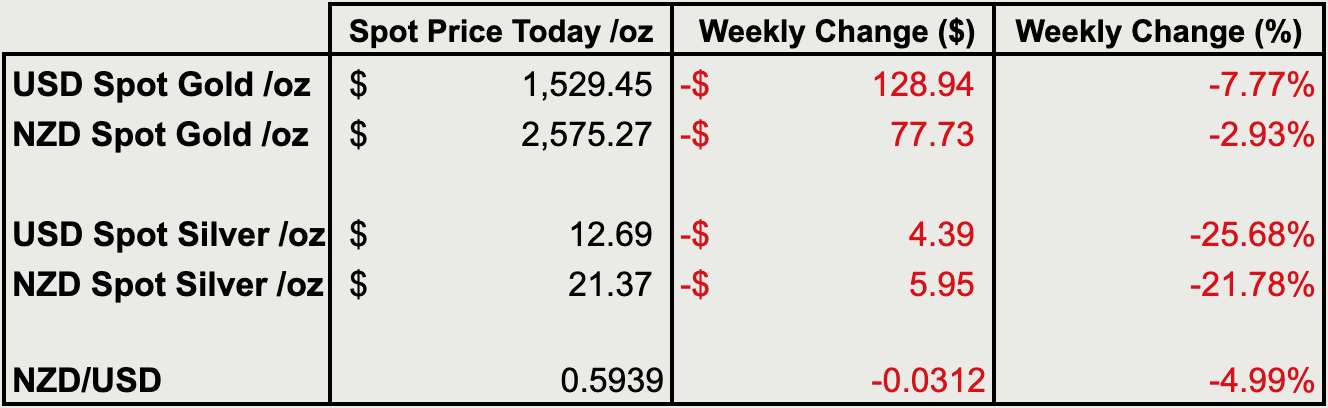
Task: Select the 1,529.45 gold price cell
Action: pos(500,85)
